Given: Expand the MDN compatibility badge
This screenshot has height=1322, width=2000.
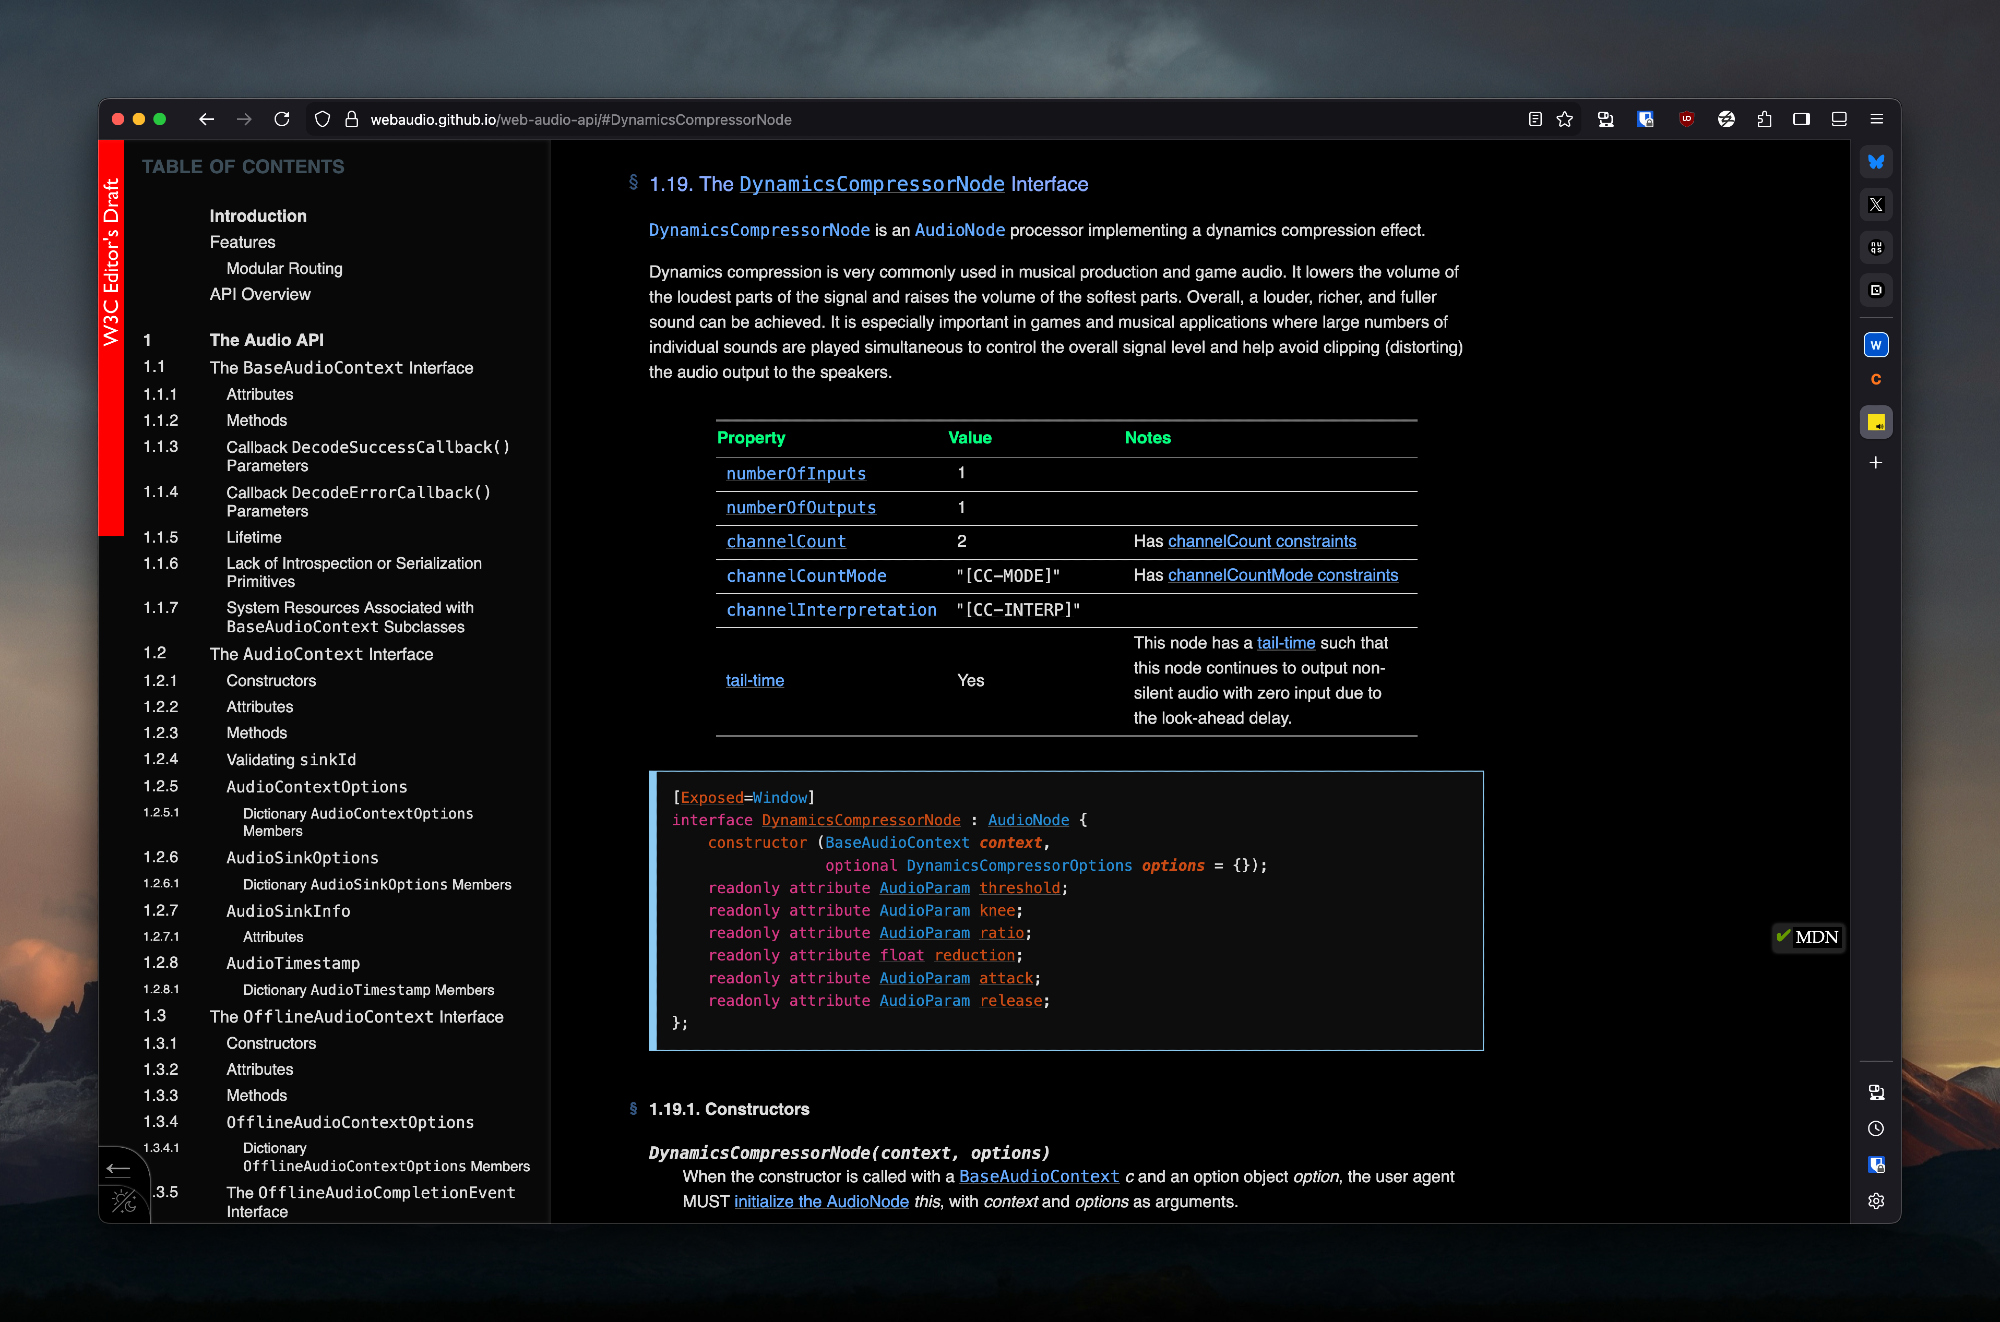Looking at the screenshot, I should pos(1808,937).
